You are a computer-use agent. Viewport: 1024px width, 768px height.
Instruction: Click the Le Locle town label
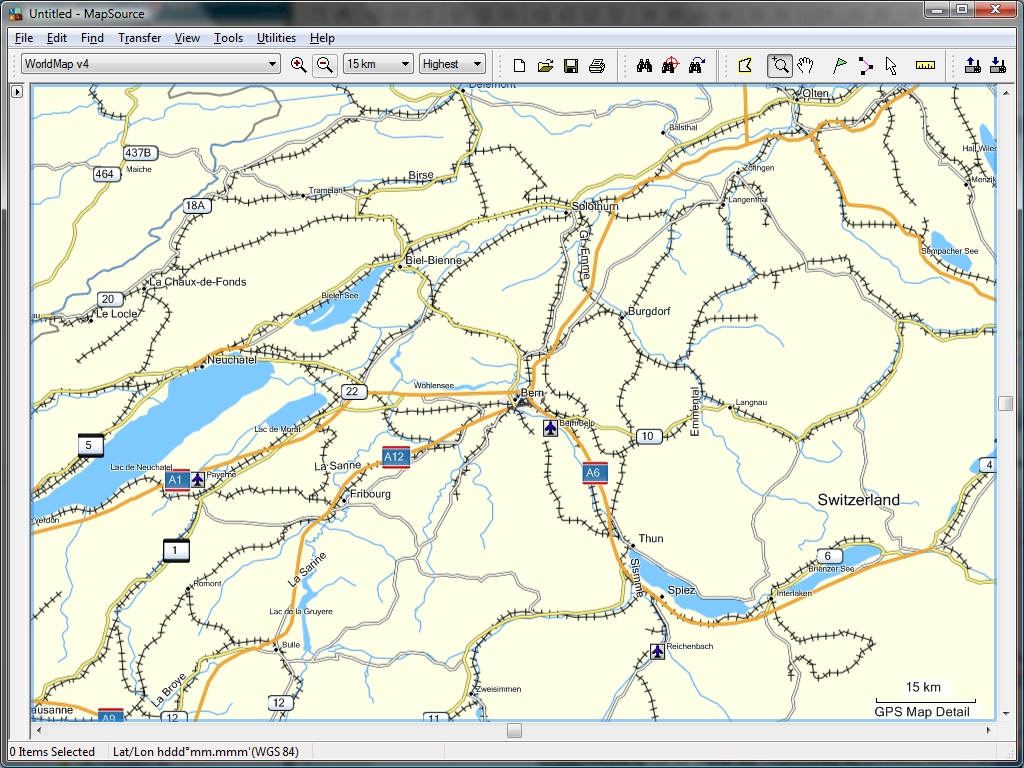117,313
